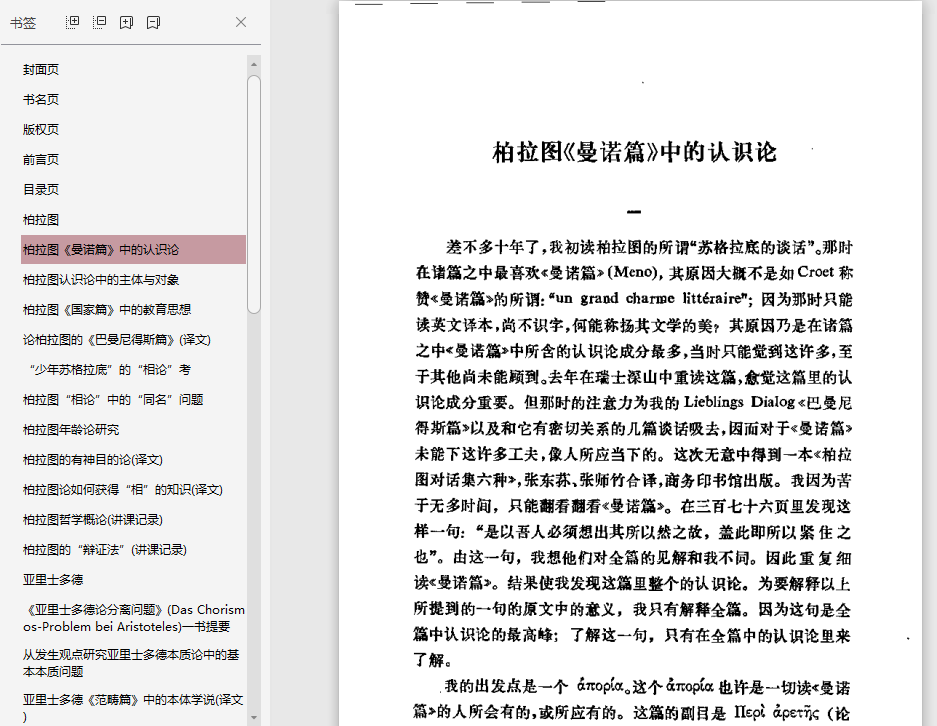Go to 柏拉图《国家篇》中的教育思想
Screen dimensions: 937x726
coord(107,310)
